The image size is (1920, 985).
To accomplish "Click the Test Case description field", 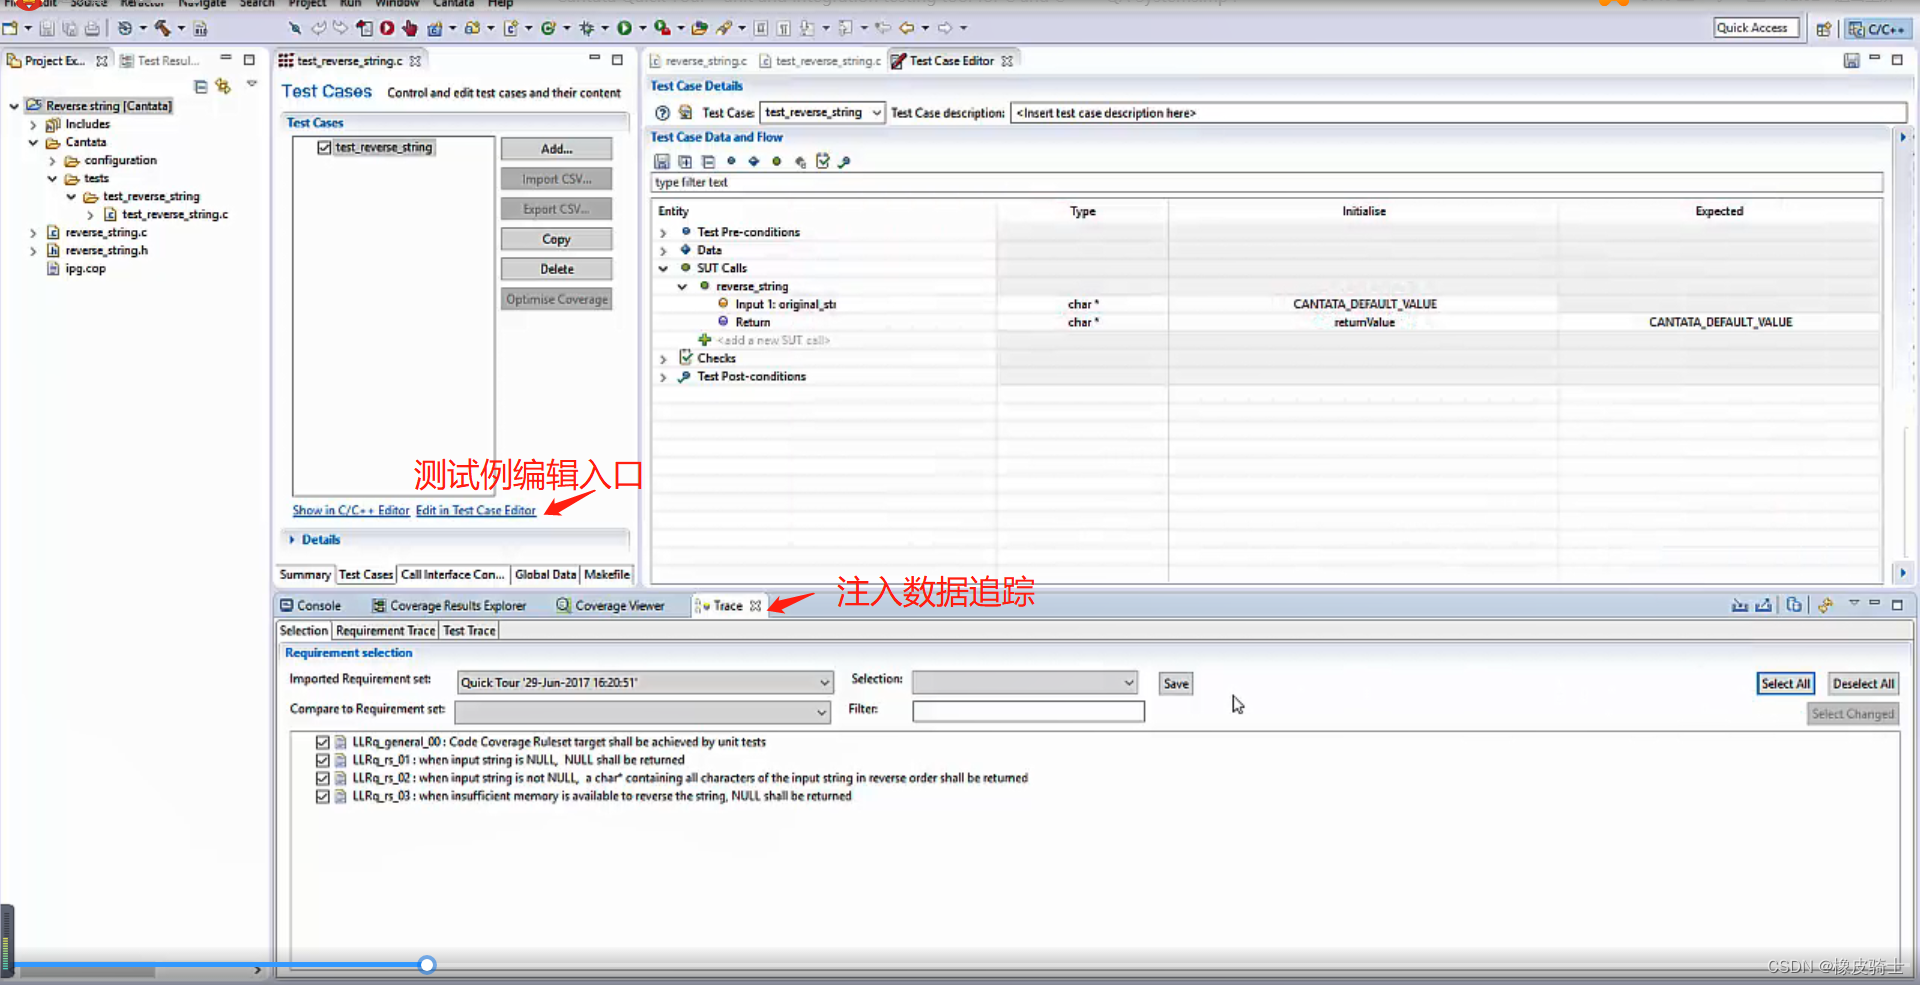I will coord(1458,113).
